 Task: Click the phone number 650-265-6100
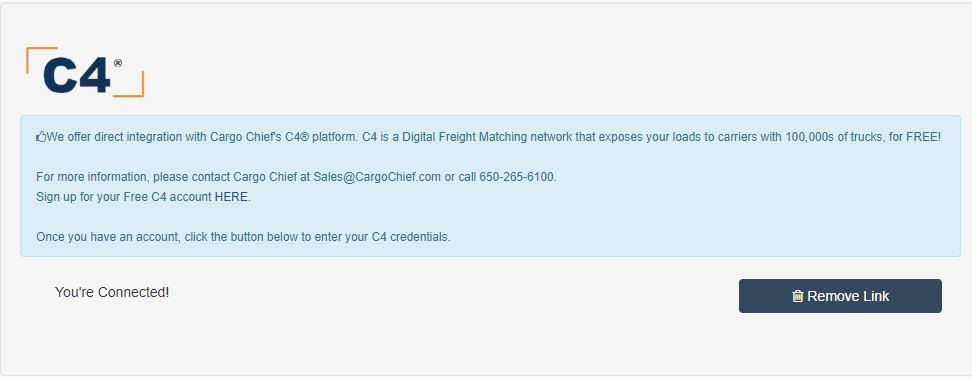516,177
